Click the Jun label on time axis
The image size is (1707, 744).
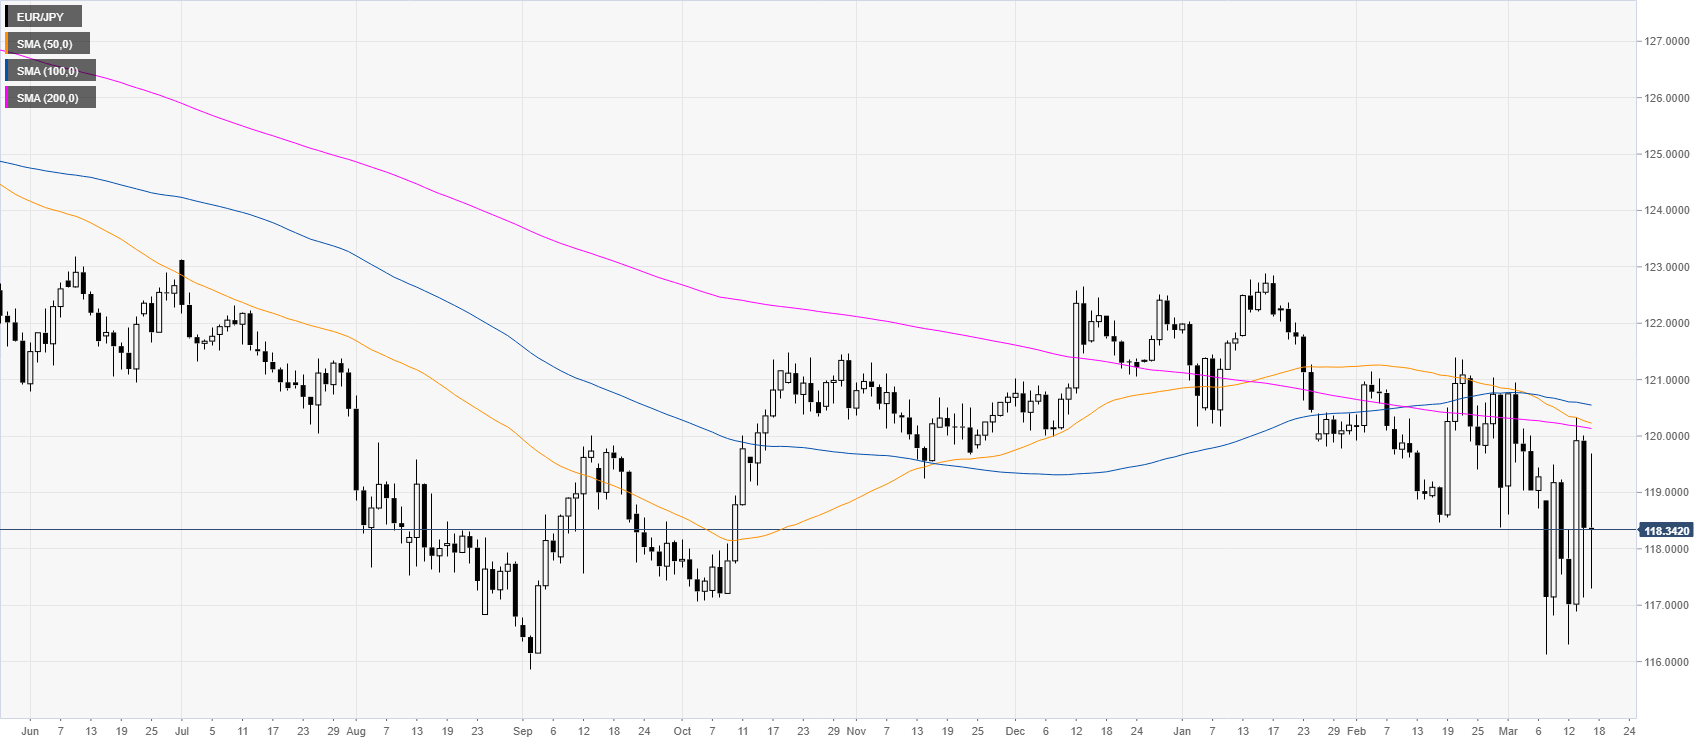[x=30, y=731]
